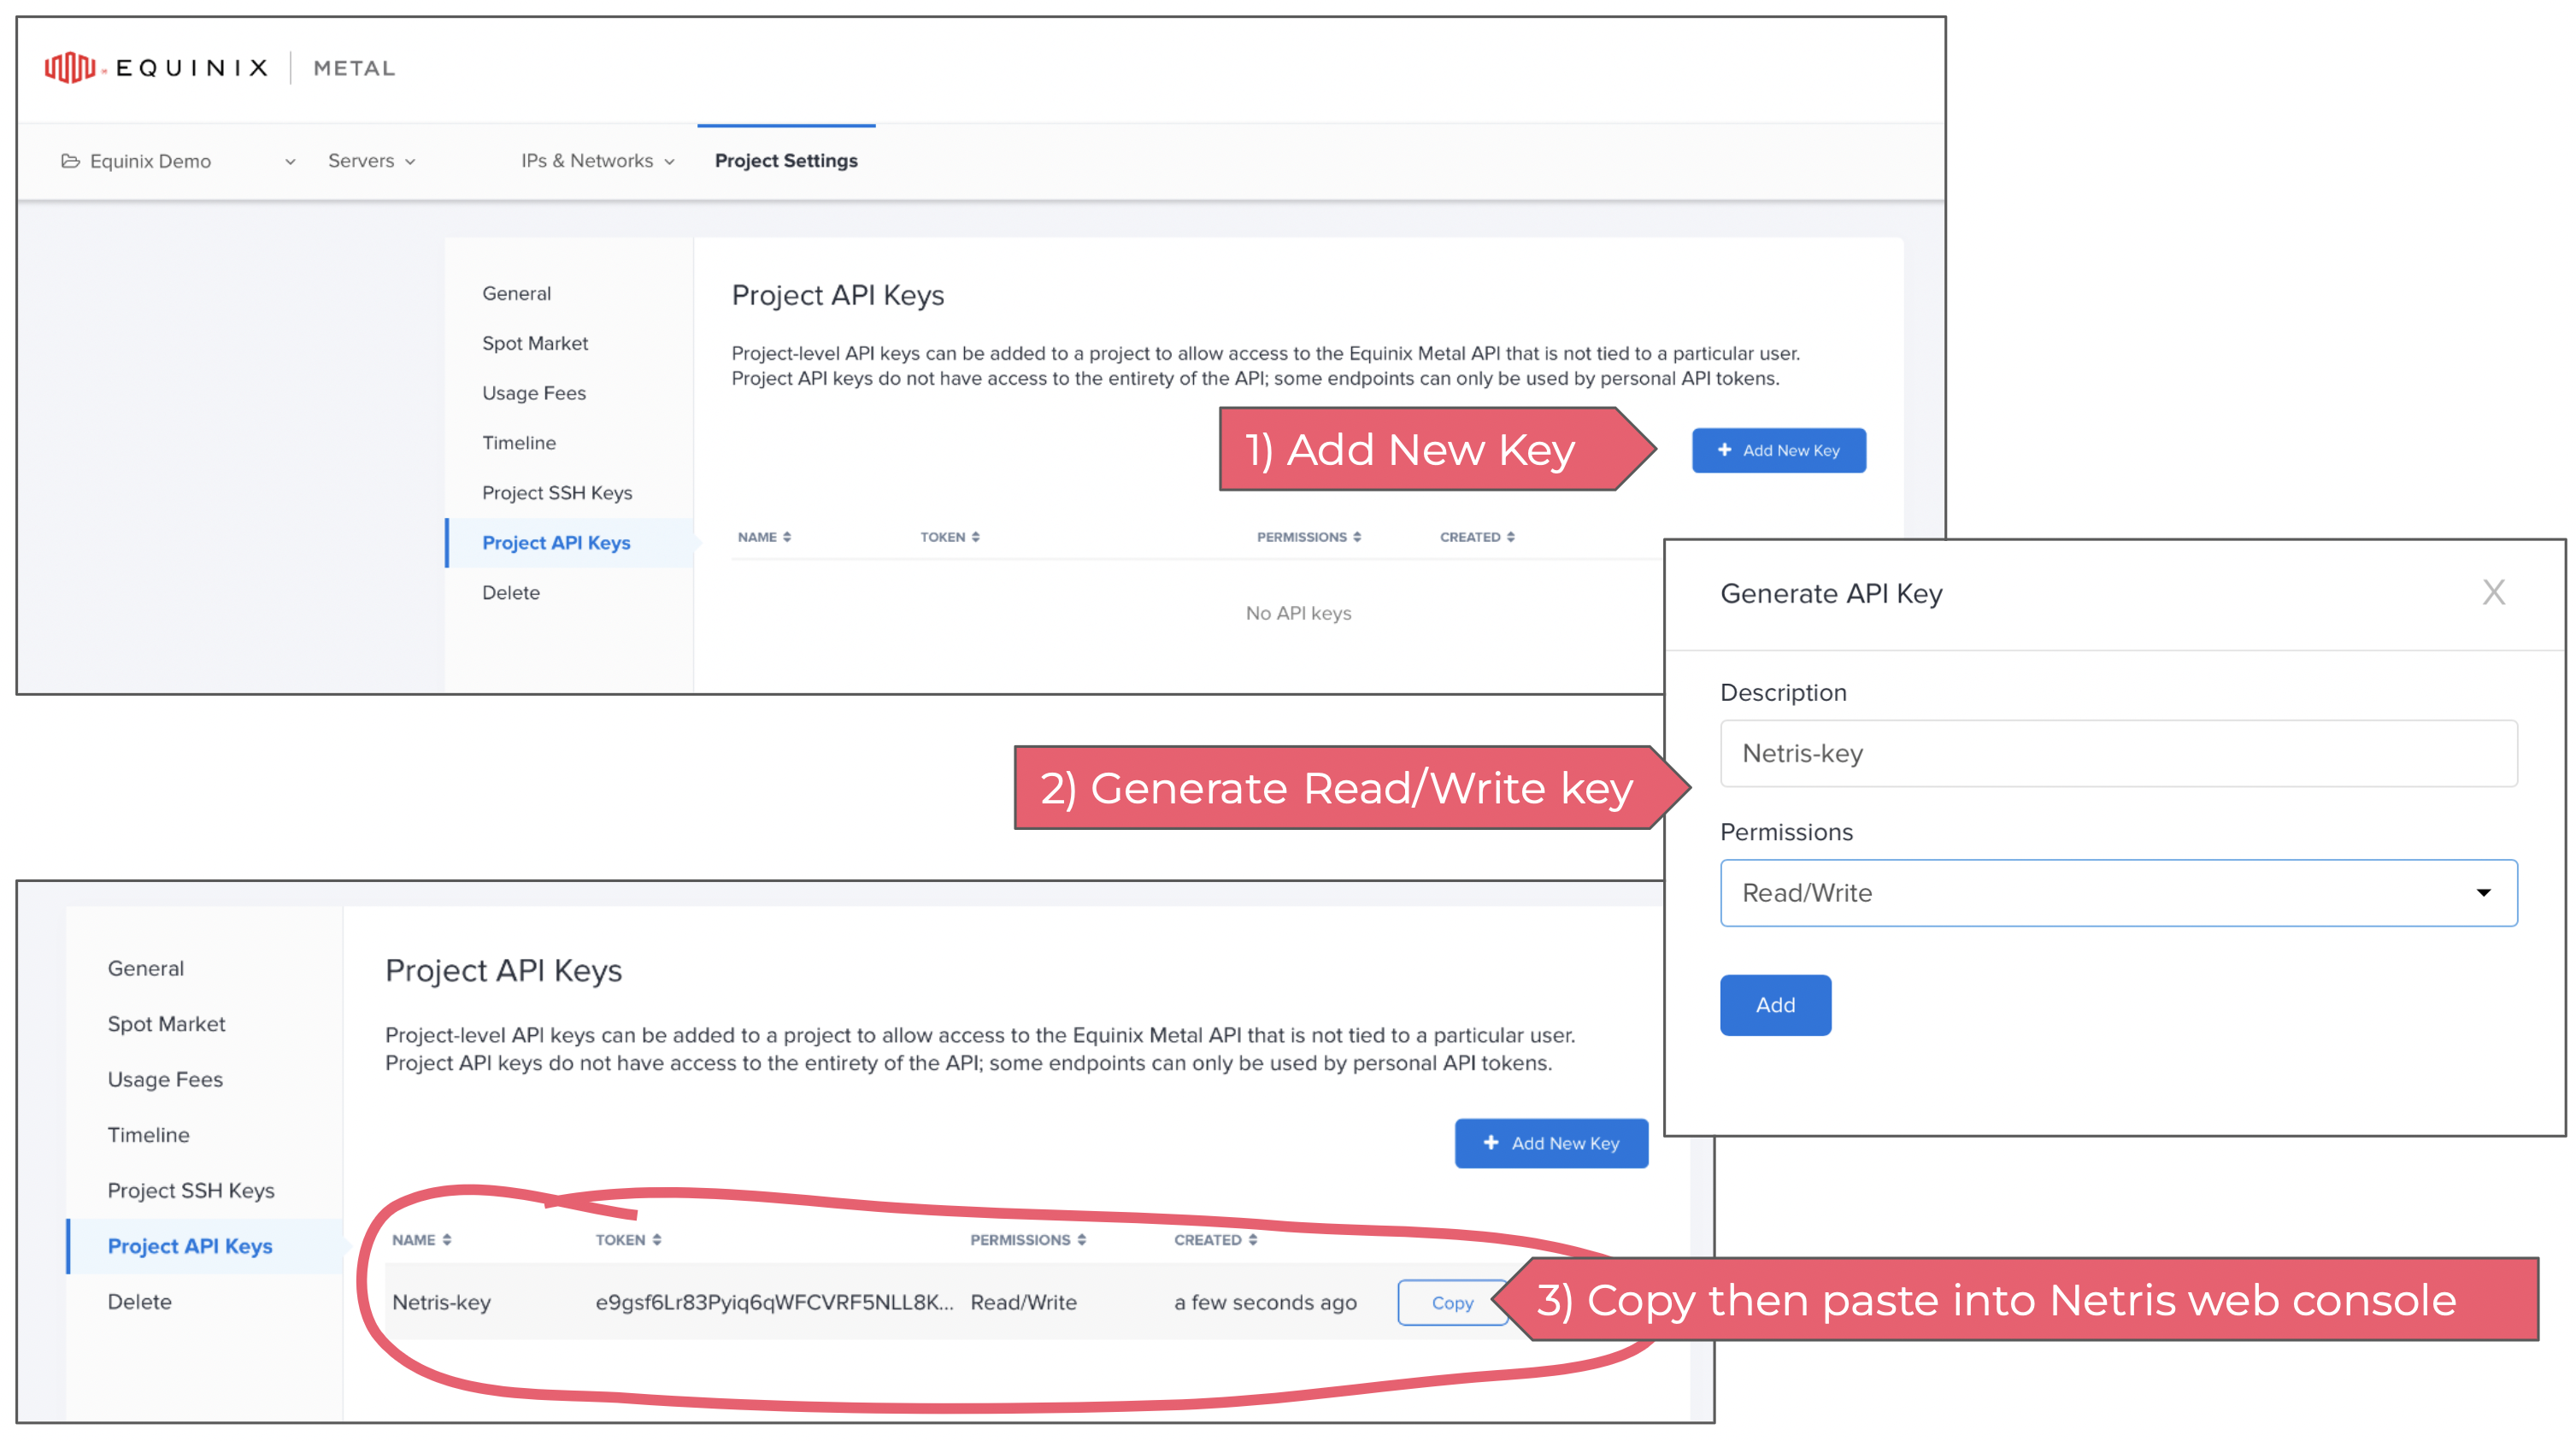
Task: Sort bottom table by the PERMISSIONS column
Action: [1028, 1240]
